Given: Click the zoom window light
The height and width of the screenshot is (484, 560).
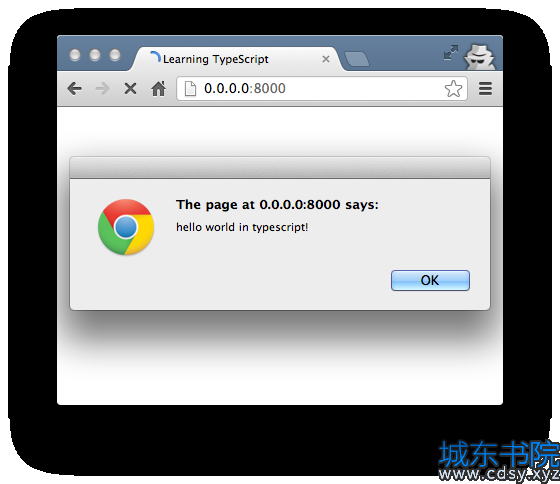Looking at the screenshot, I should coord(115,55).
